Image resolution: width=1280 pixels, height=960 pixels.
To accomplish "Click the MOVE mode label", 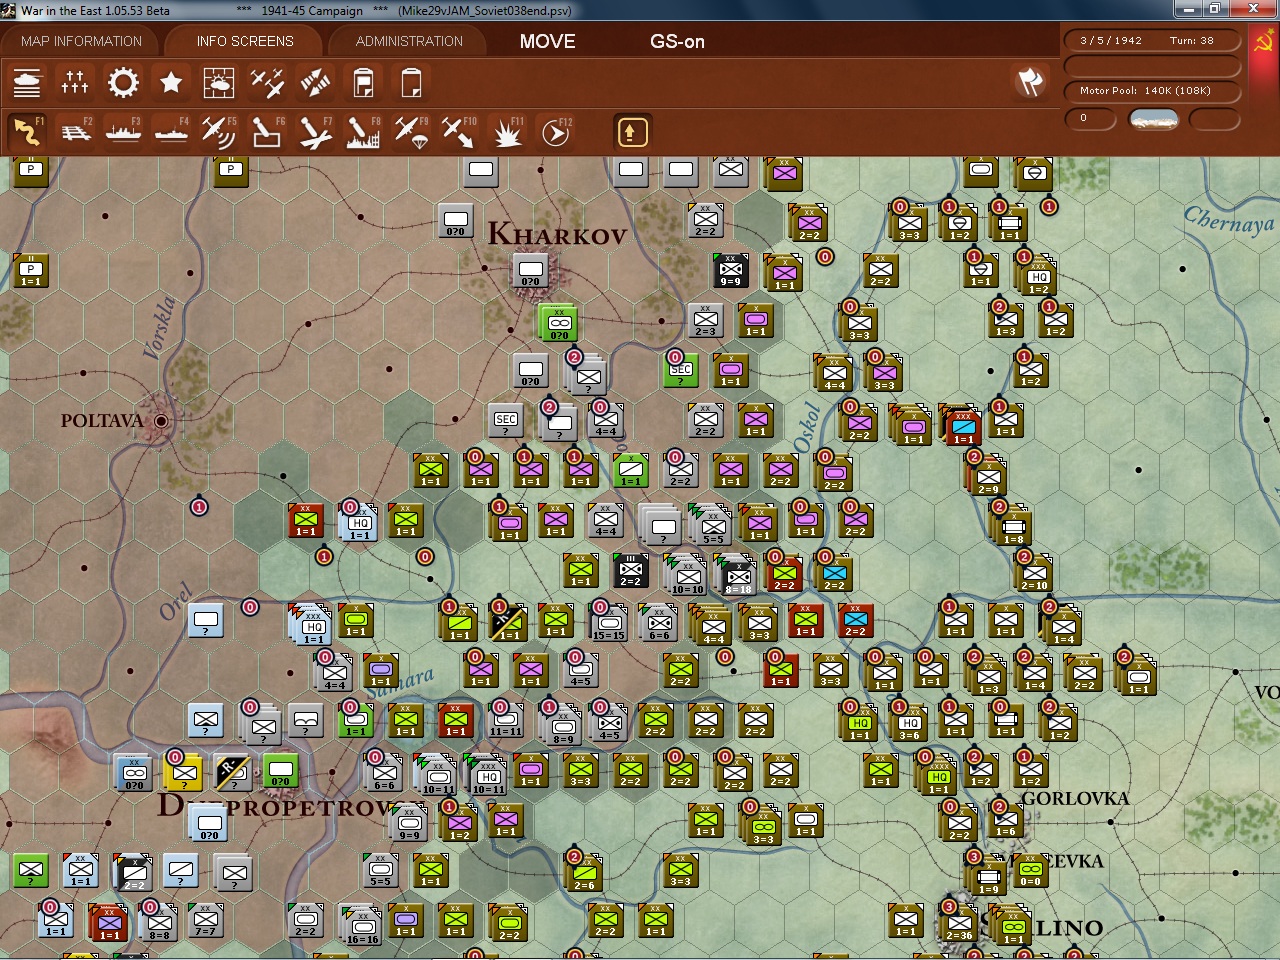I will 548,41.
